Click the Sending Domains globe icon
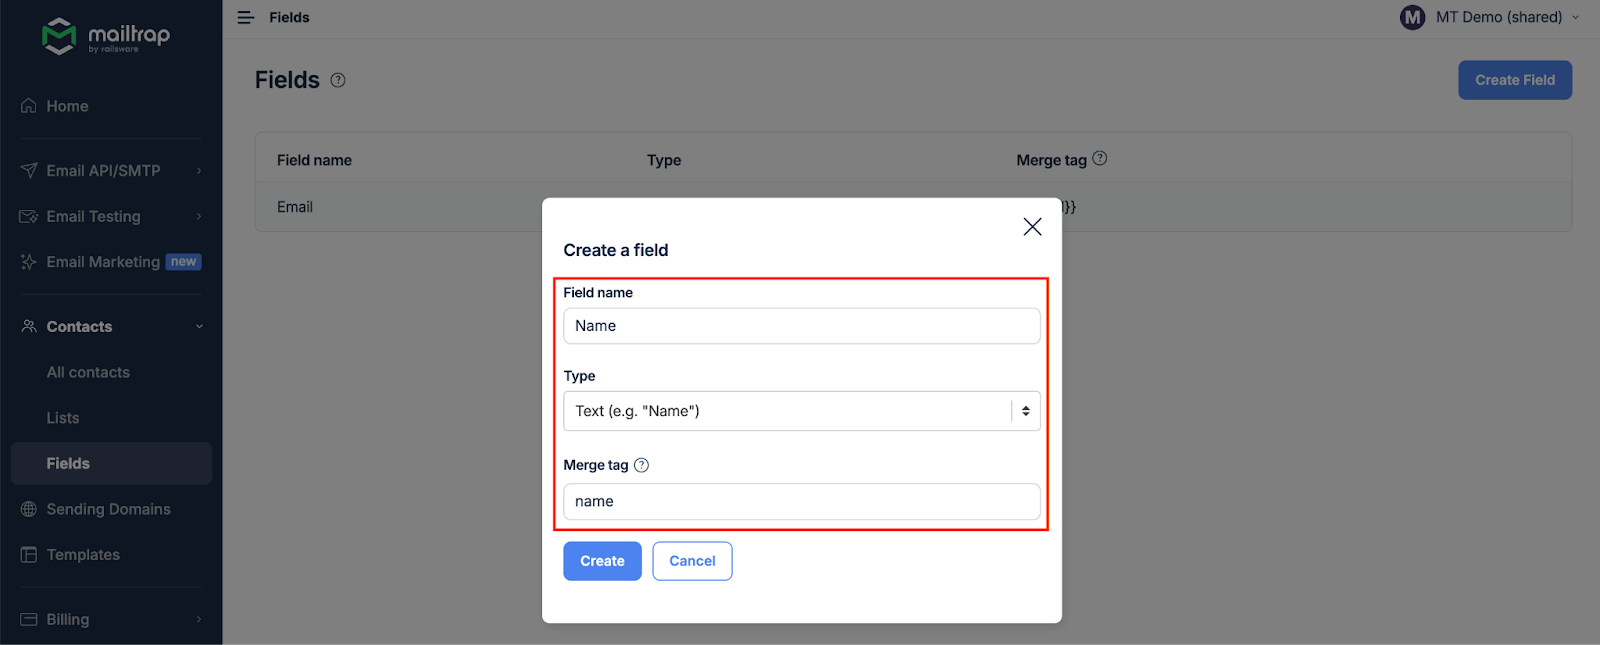Viewport: 1600px width, 645px height. click(28, 509)
